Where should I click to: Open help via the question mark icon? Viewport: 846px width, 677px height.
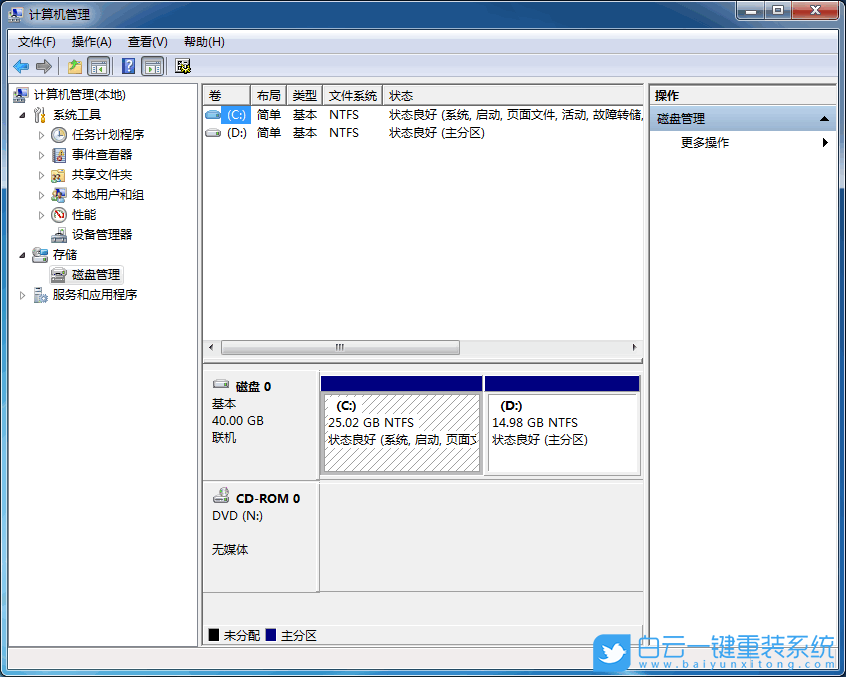click(130, 65)
